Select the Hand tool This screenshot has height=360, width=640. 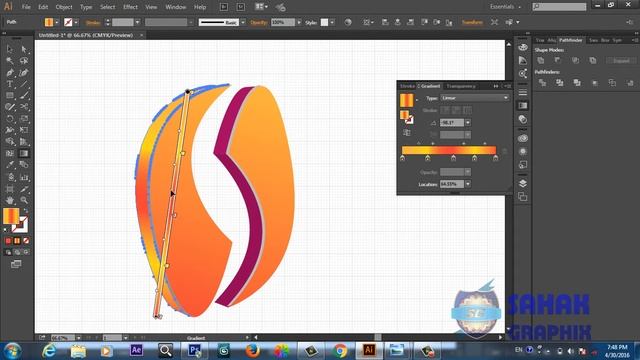click(x=9, y=200)
